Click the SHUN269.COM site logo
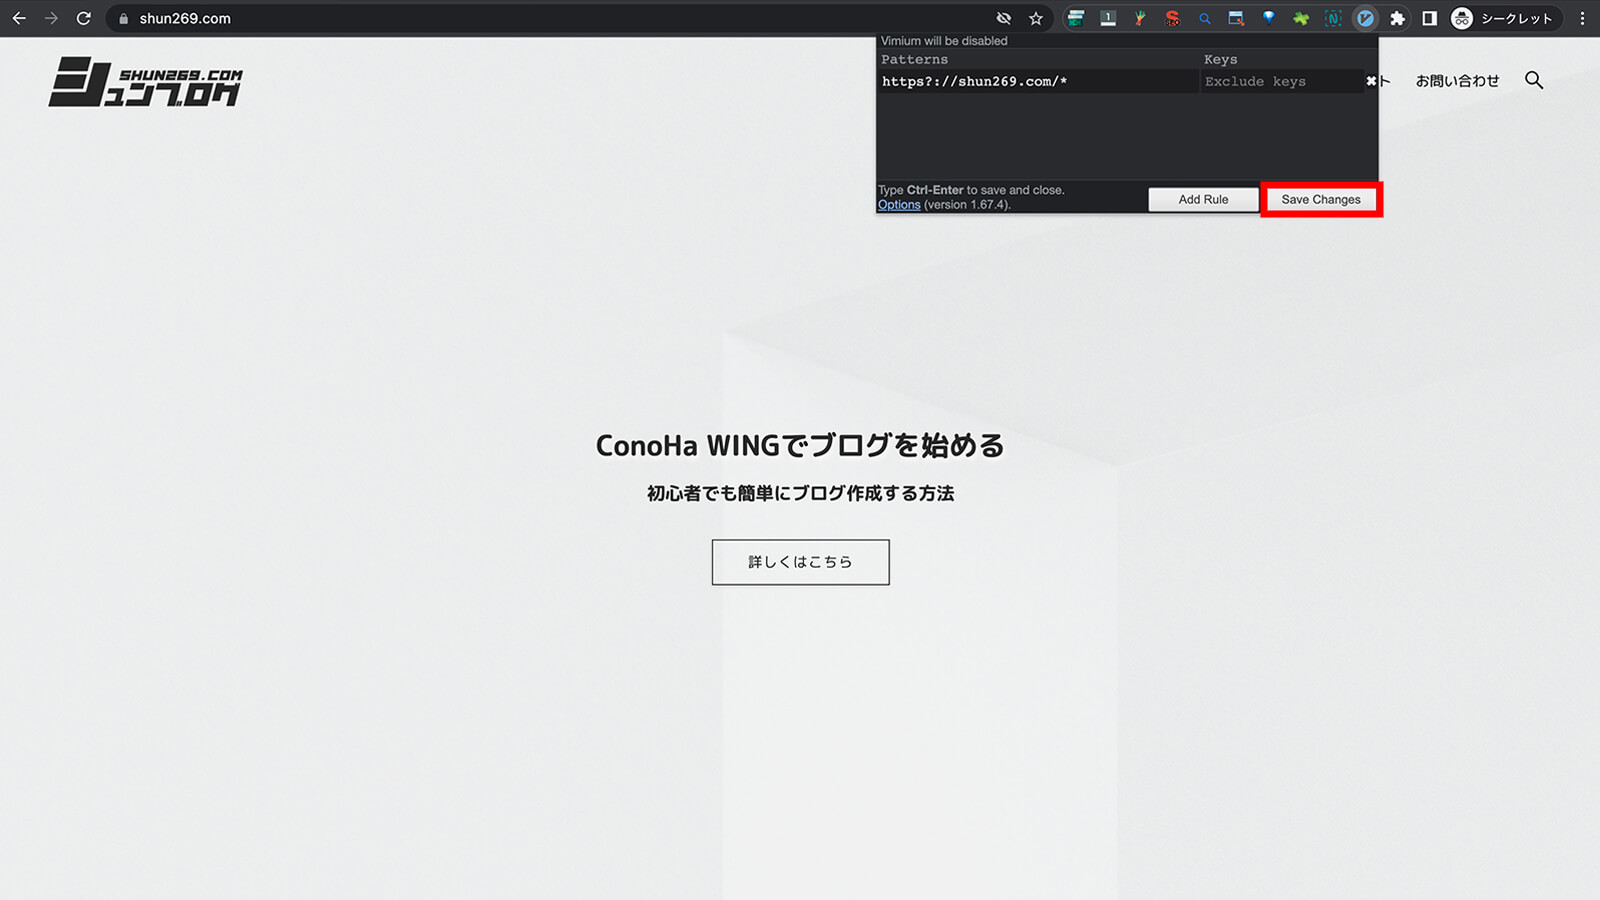The width and height of the screenshot is (1600, 900). (x=146, y=81)
